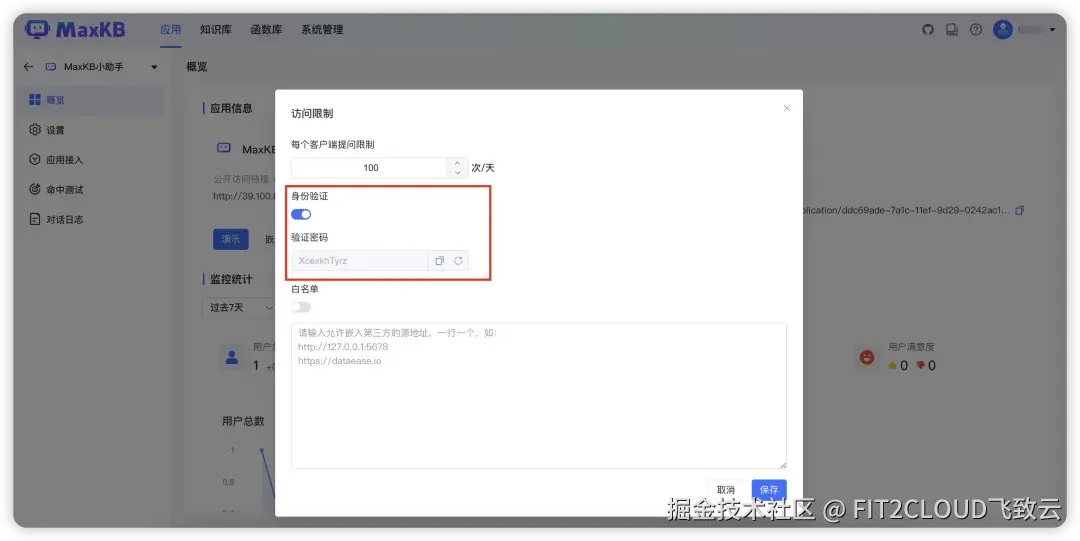Click the MaxKB logo
The image size is (1080, 541).
(x=75, y=30)
